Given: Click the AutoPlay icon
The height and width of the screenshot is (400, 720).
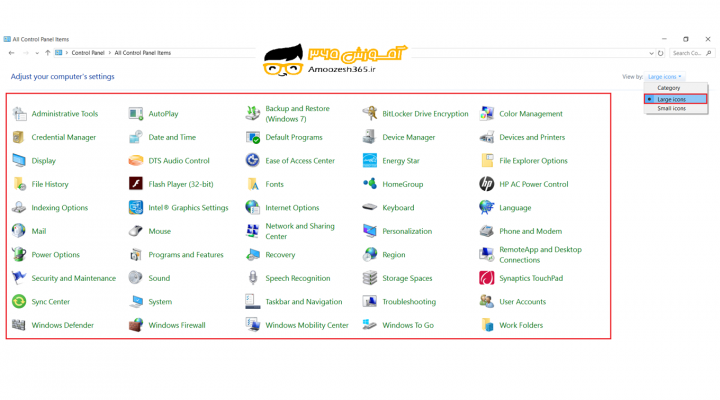Looking at the screenshot, I should [x=136, y=113].
